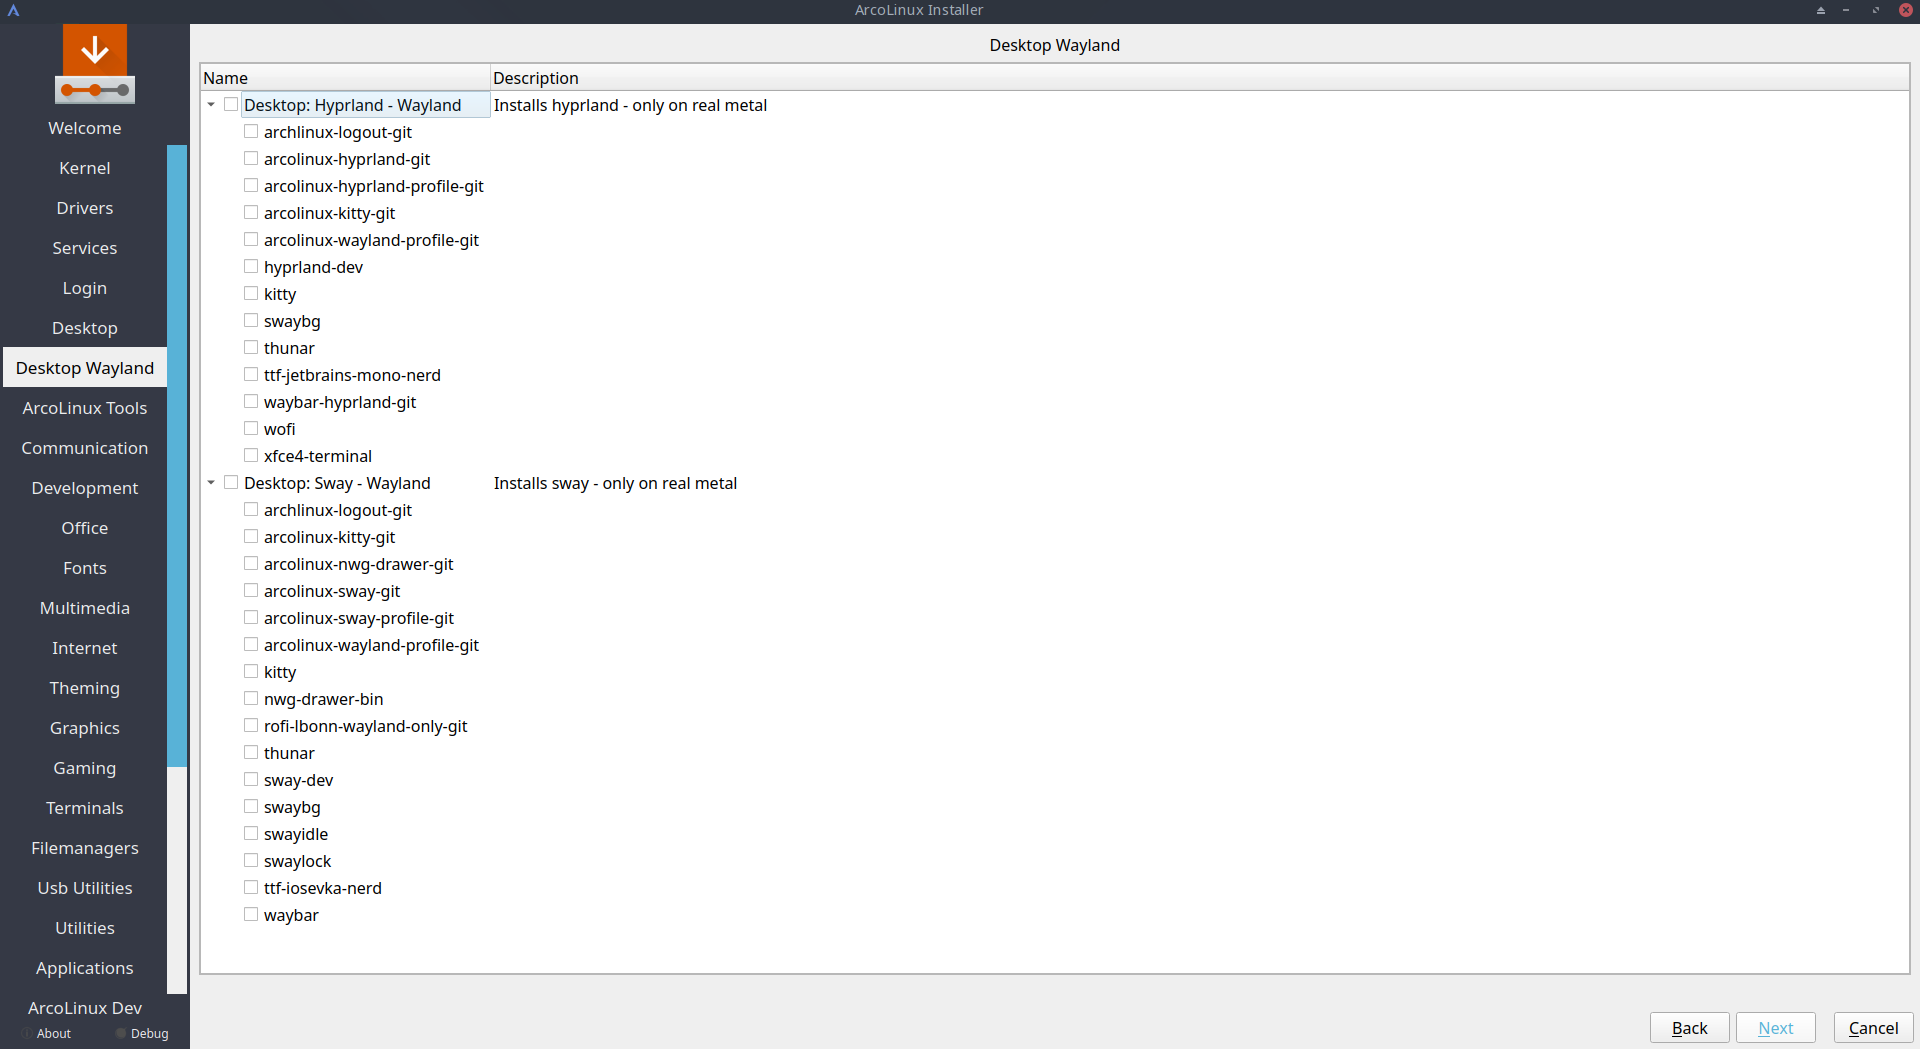Viewport: 1920px width, 1049px height.
Task: Open the Utilities step in the sidebar
Action: click(x=85, y=928)
